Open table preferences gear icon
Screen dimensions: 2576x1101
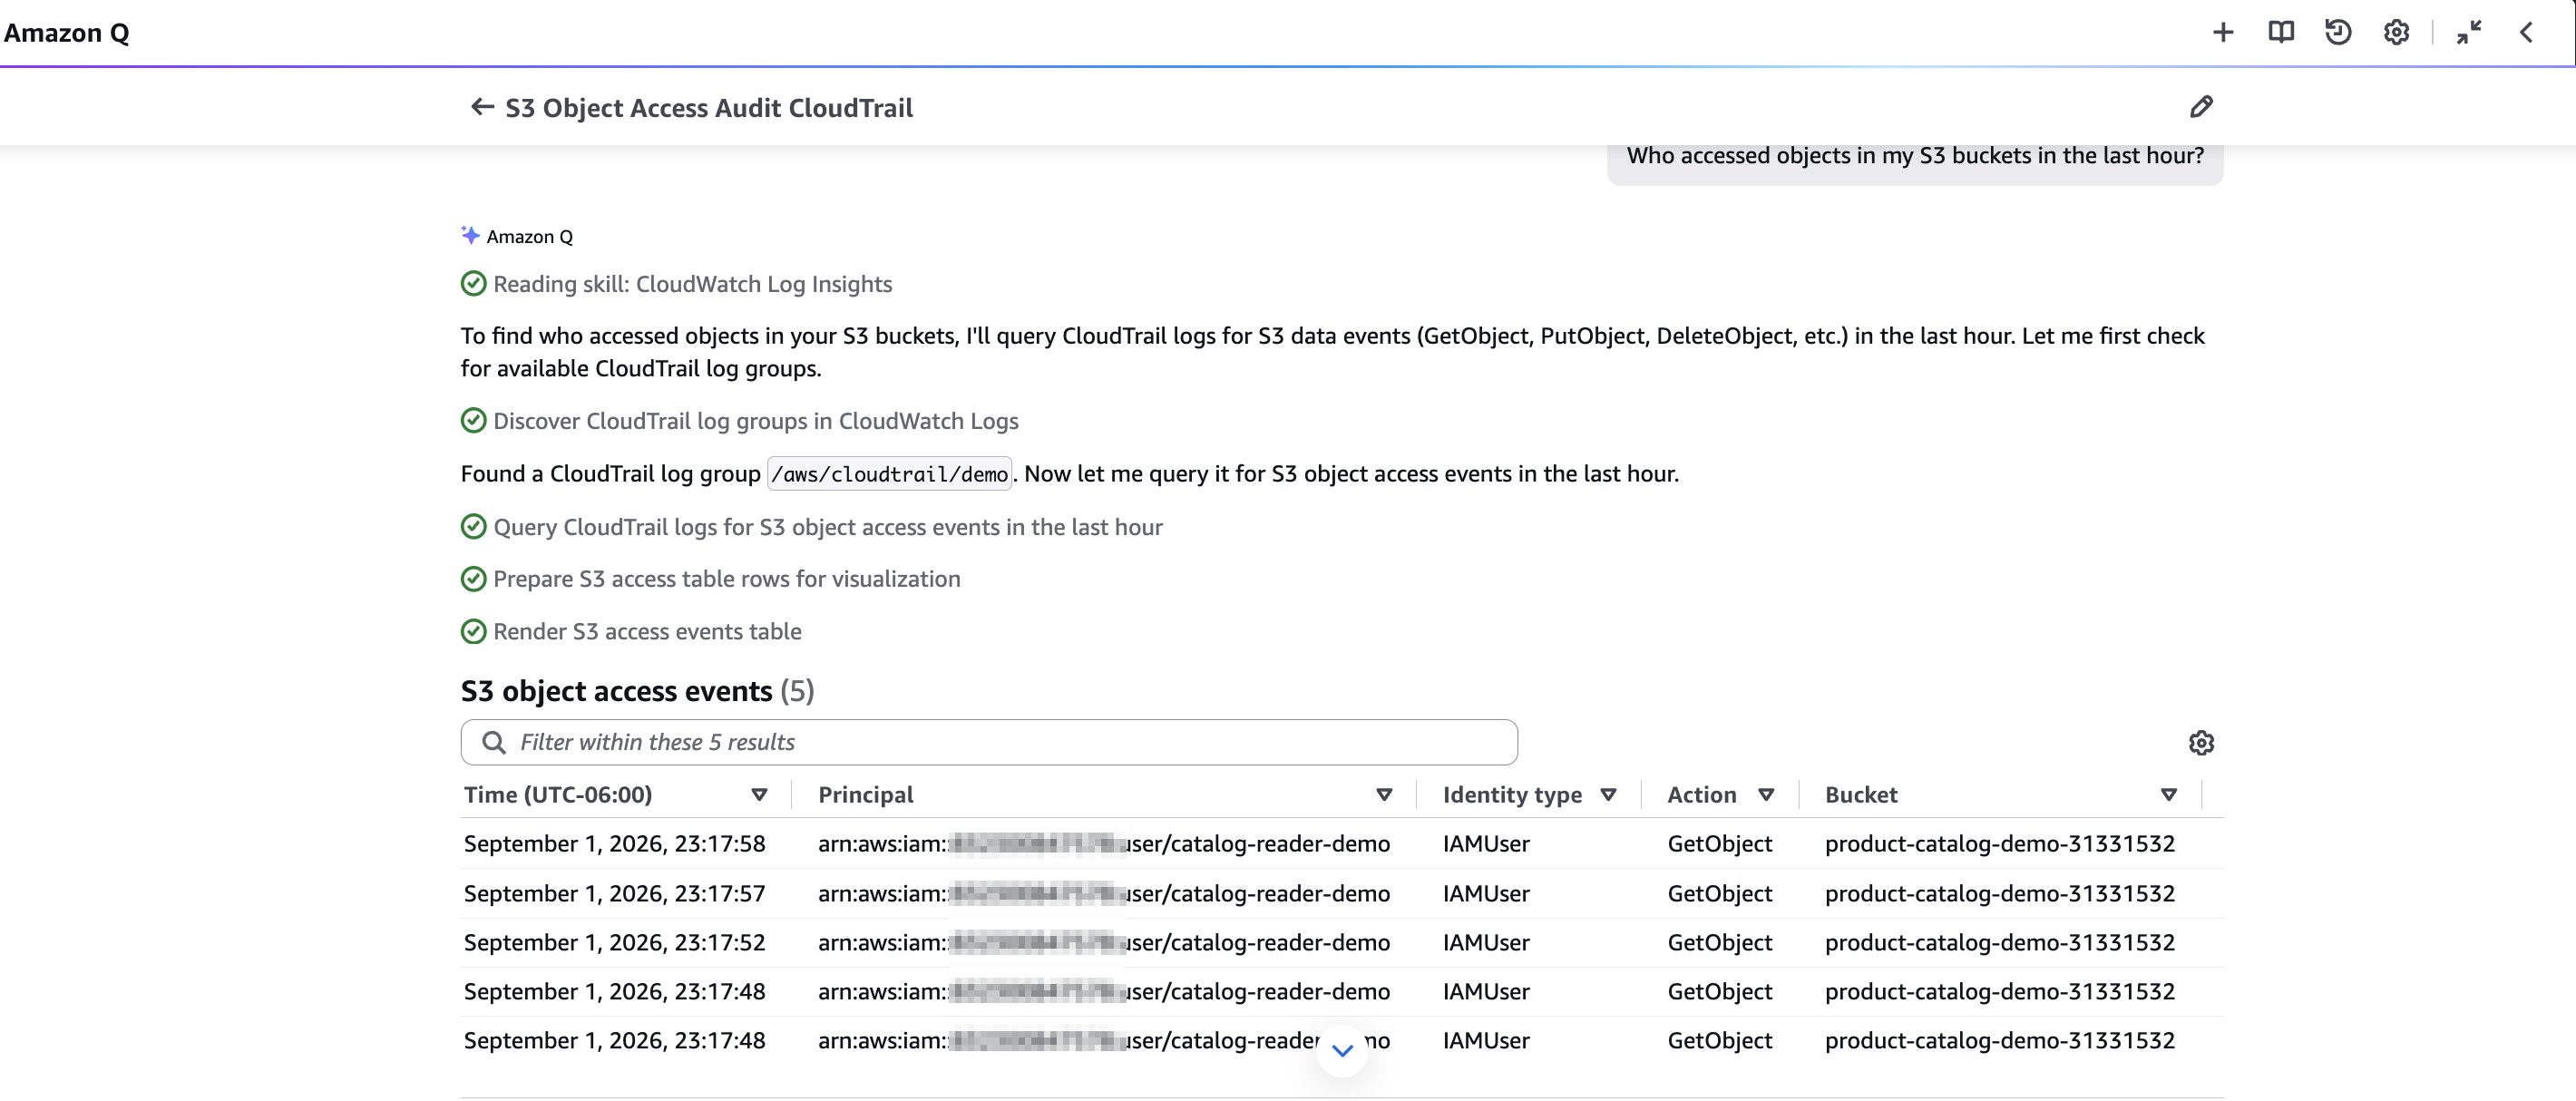[x=2201, y=743]
